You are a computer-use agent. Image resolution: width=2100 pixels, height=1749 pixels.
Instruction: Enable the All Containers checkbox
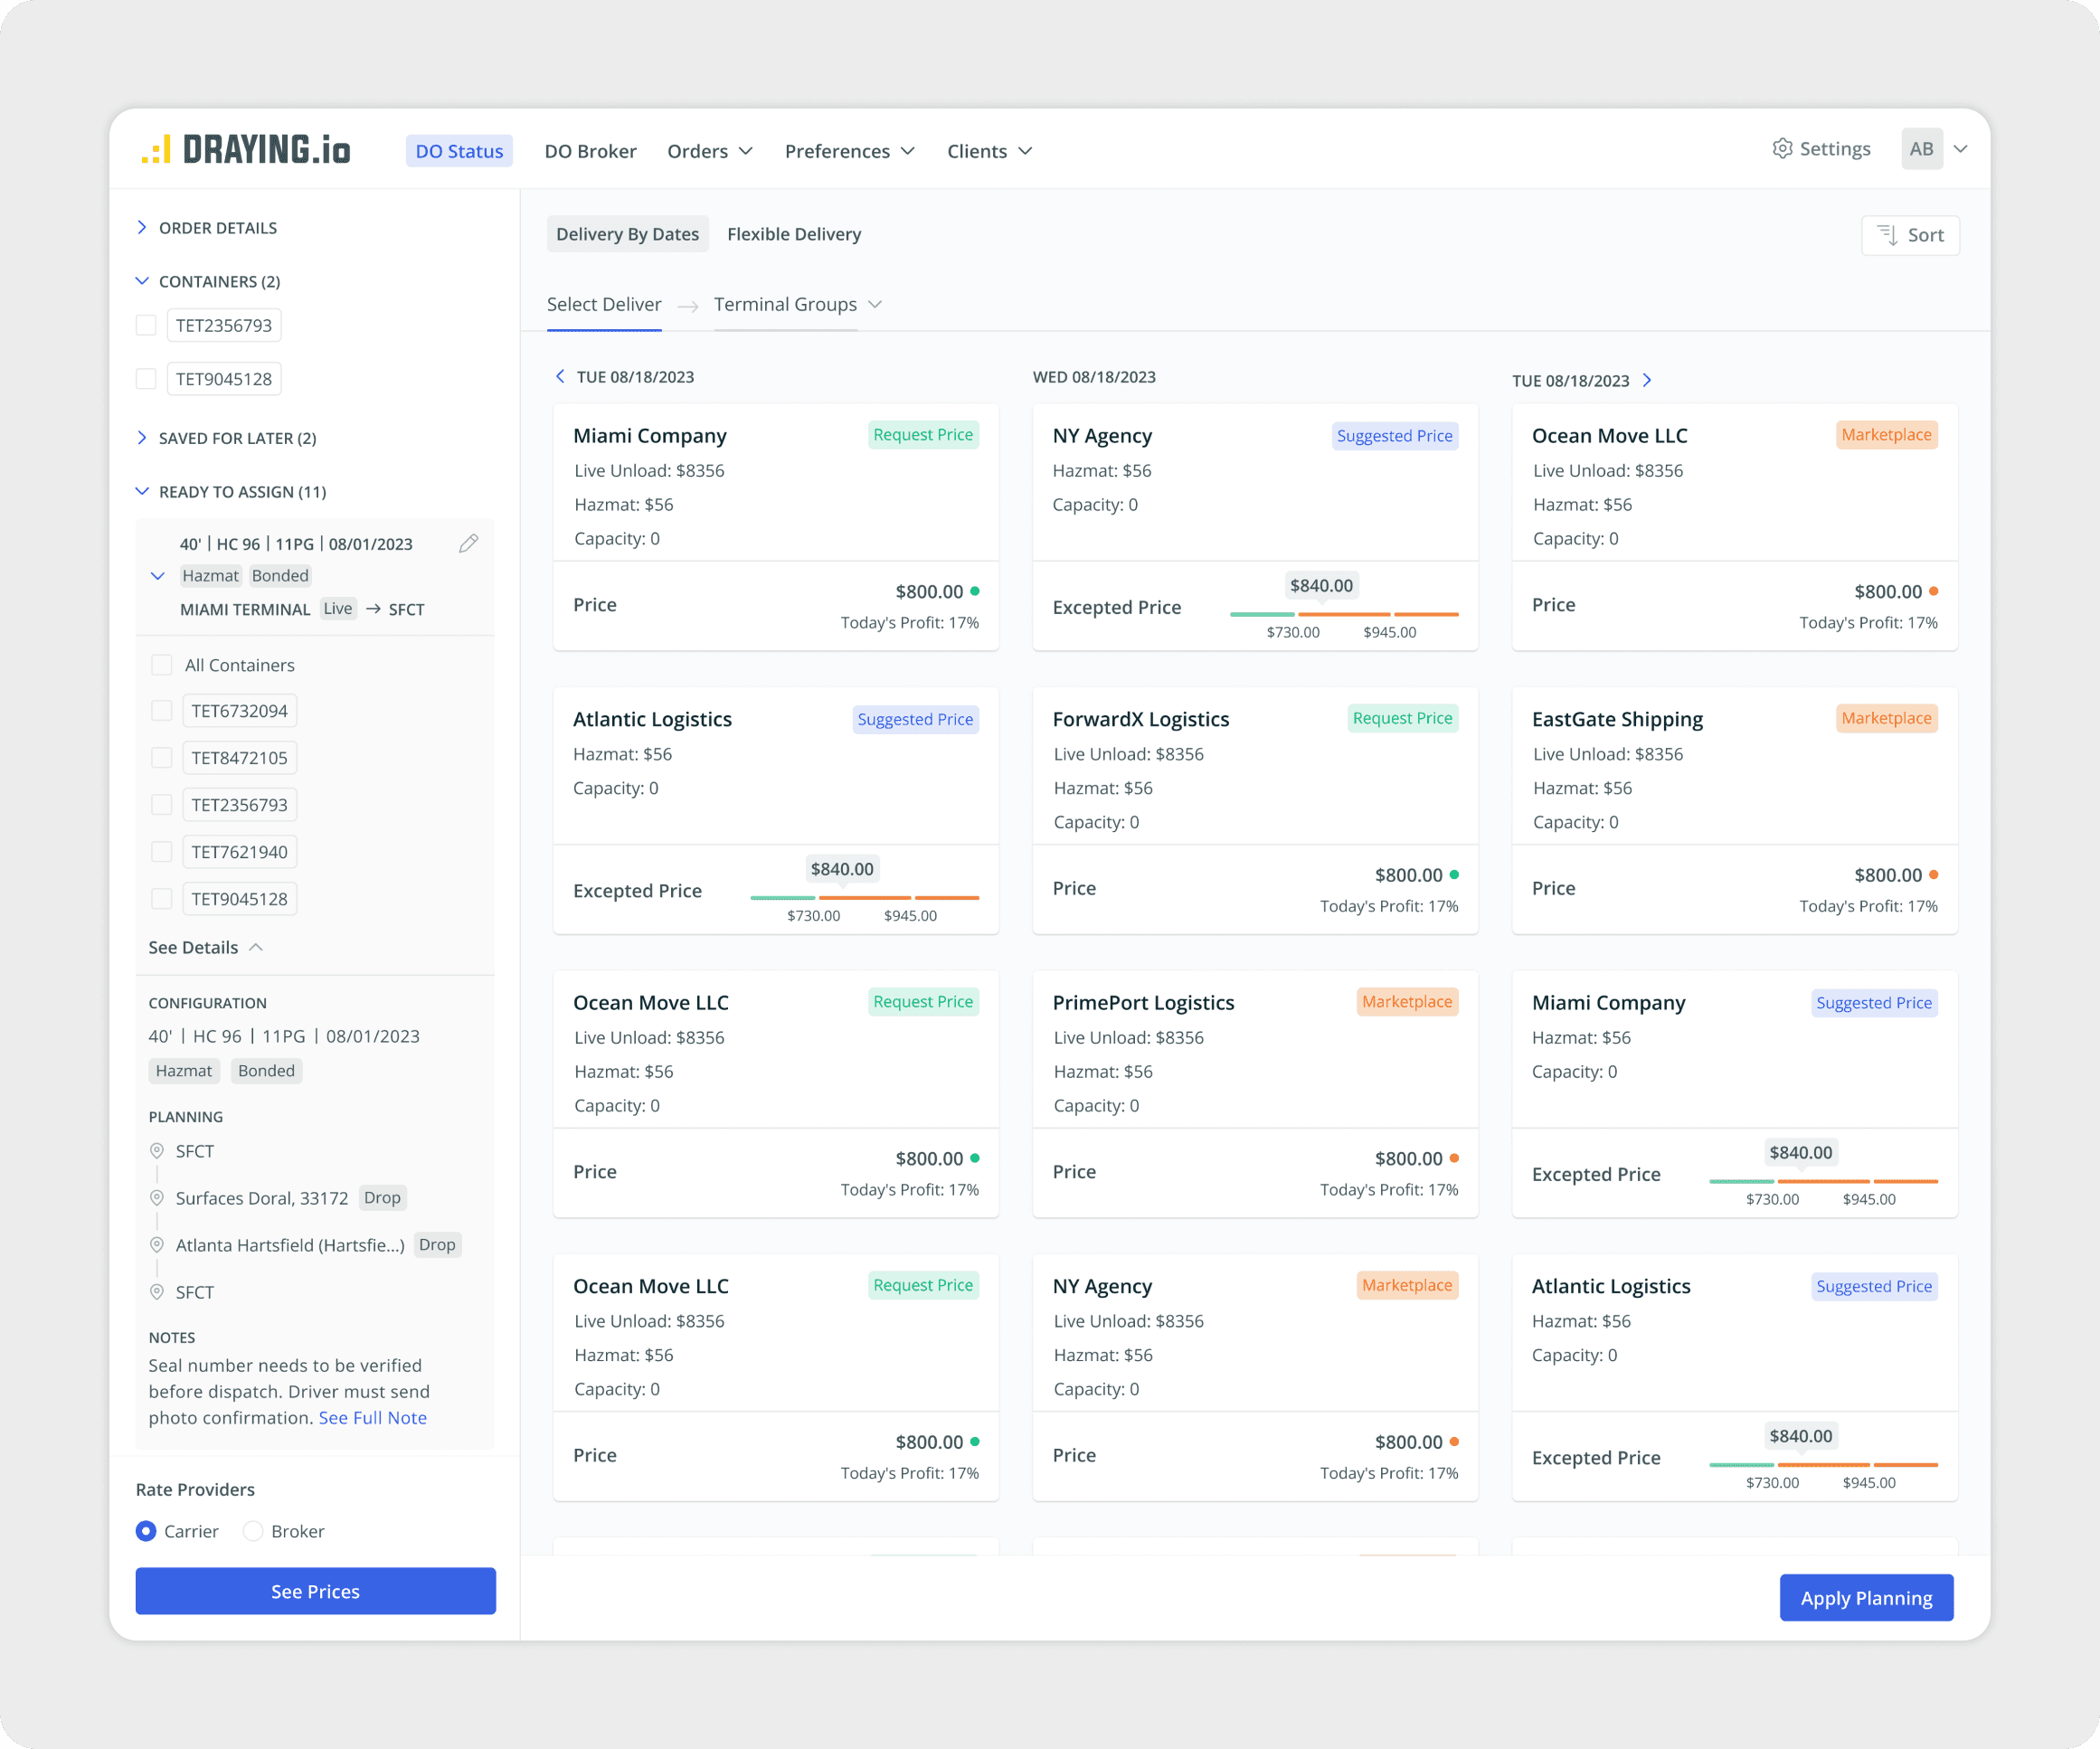tap(161, 664)
